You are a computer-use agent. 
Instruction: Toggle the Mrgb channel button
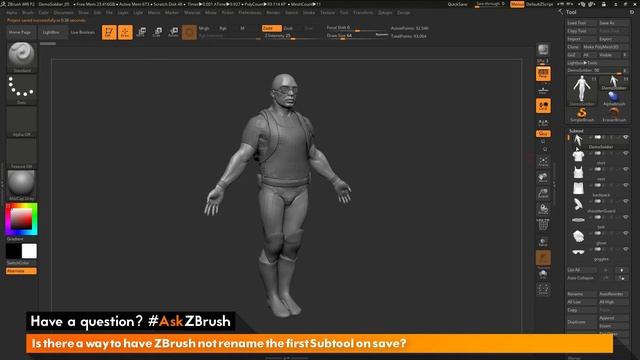(x=204, y=28)
